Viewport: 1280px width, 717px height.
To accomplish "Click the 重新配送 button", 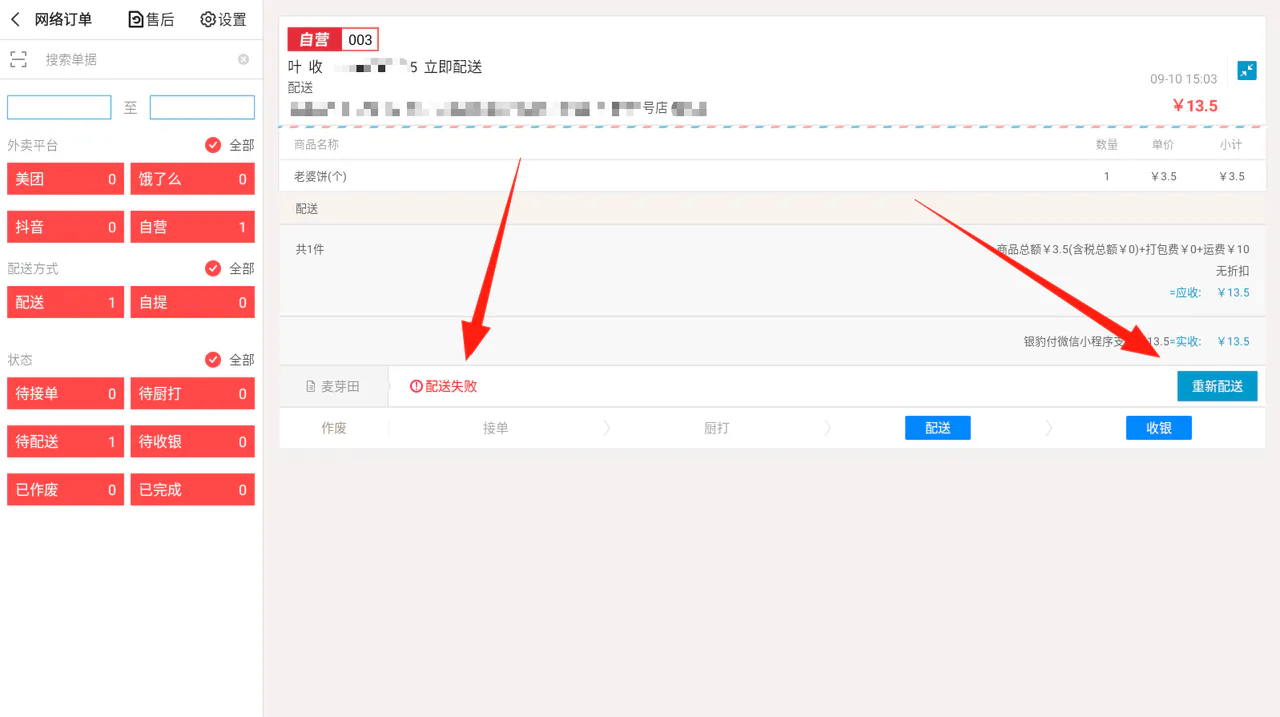I will click(x=1217, y=386).
